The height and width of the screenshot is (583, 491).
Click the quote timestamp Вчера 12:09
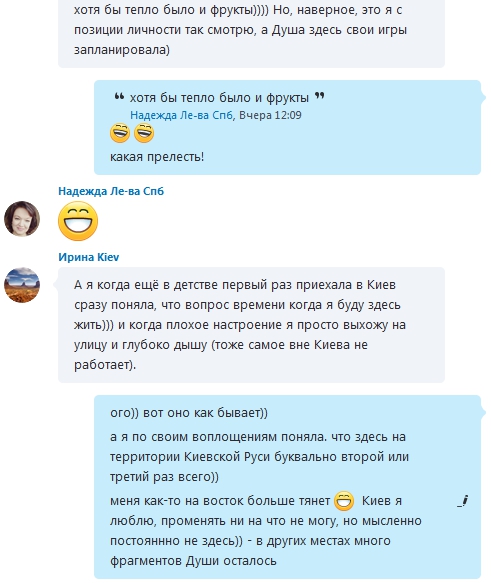(270, 115)
